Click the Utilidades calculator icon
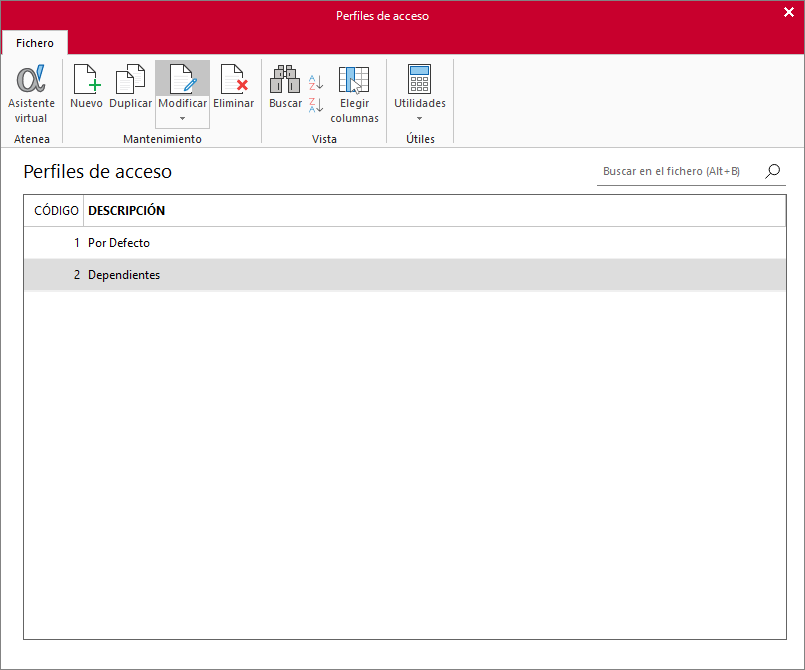This screenshot has width=805, height=670. pyautogui.click(x=419, y=79)
